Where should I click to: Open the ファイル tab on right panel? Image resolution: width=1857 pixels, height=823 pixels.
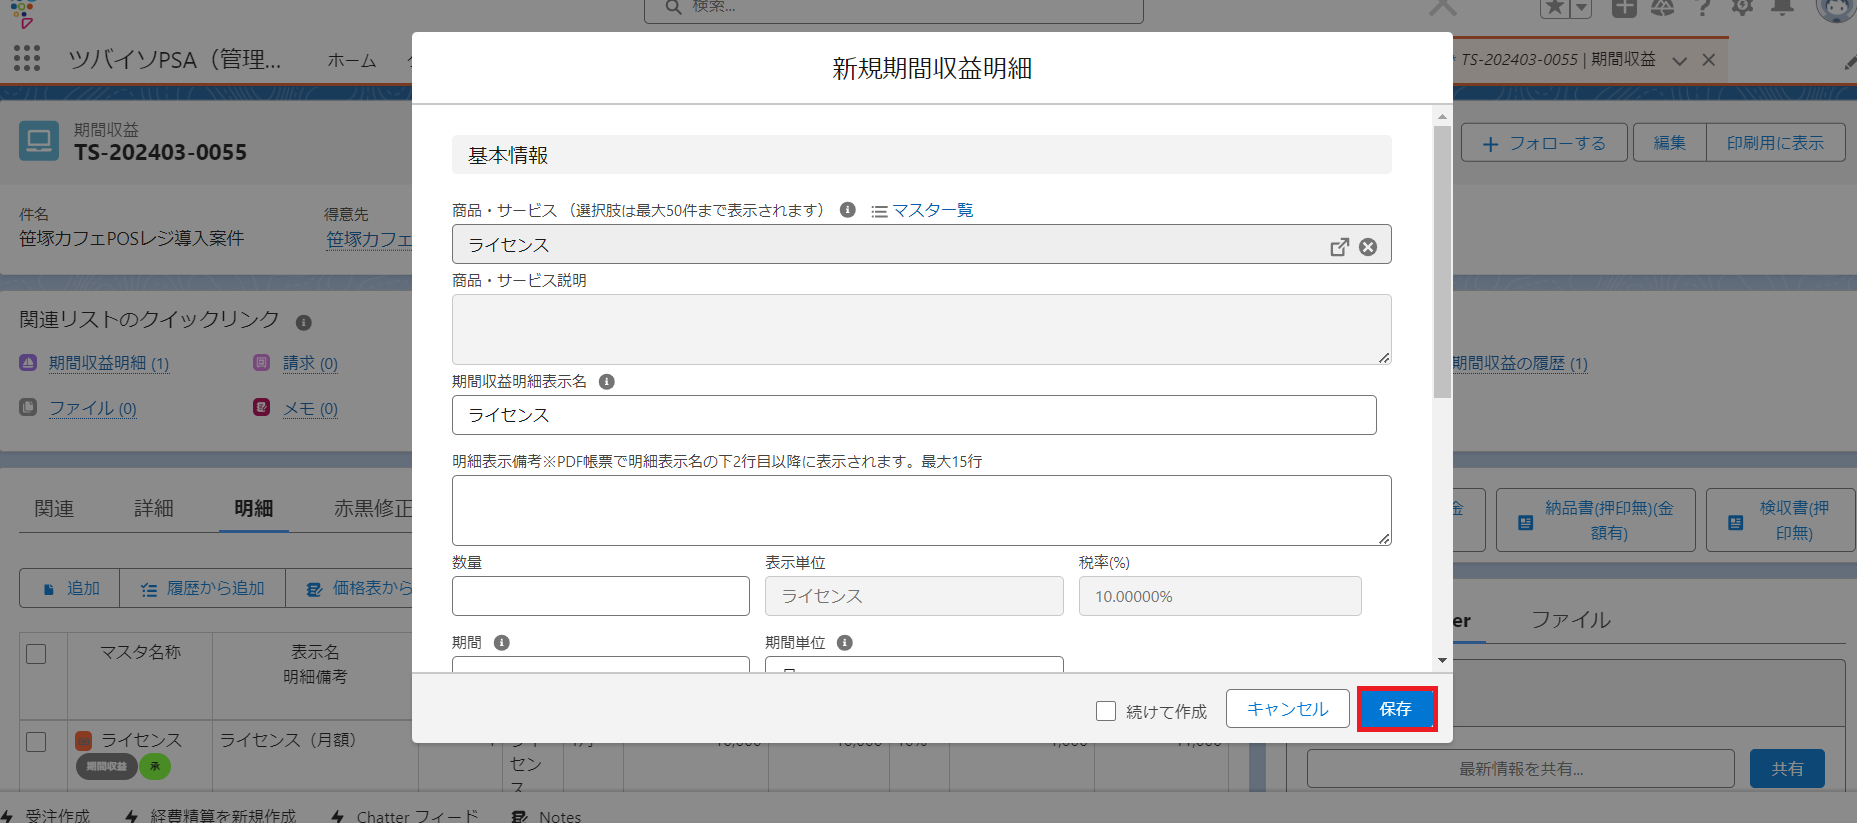(x=1571, y=620)
